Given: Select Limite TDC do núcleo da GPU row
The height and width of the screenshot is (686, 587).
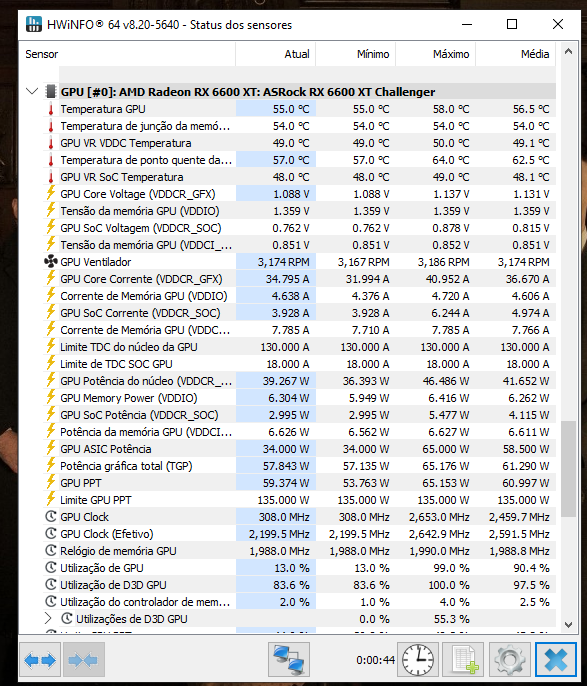Looking at the screenshot, I should coord(129,347).
